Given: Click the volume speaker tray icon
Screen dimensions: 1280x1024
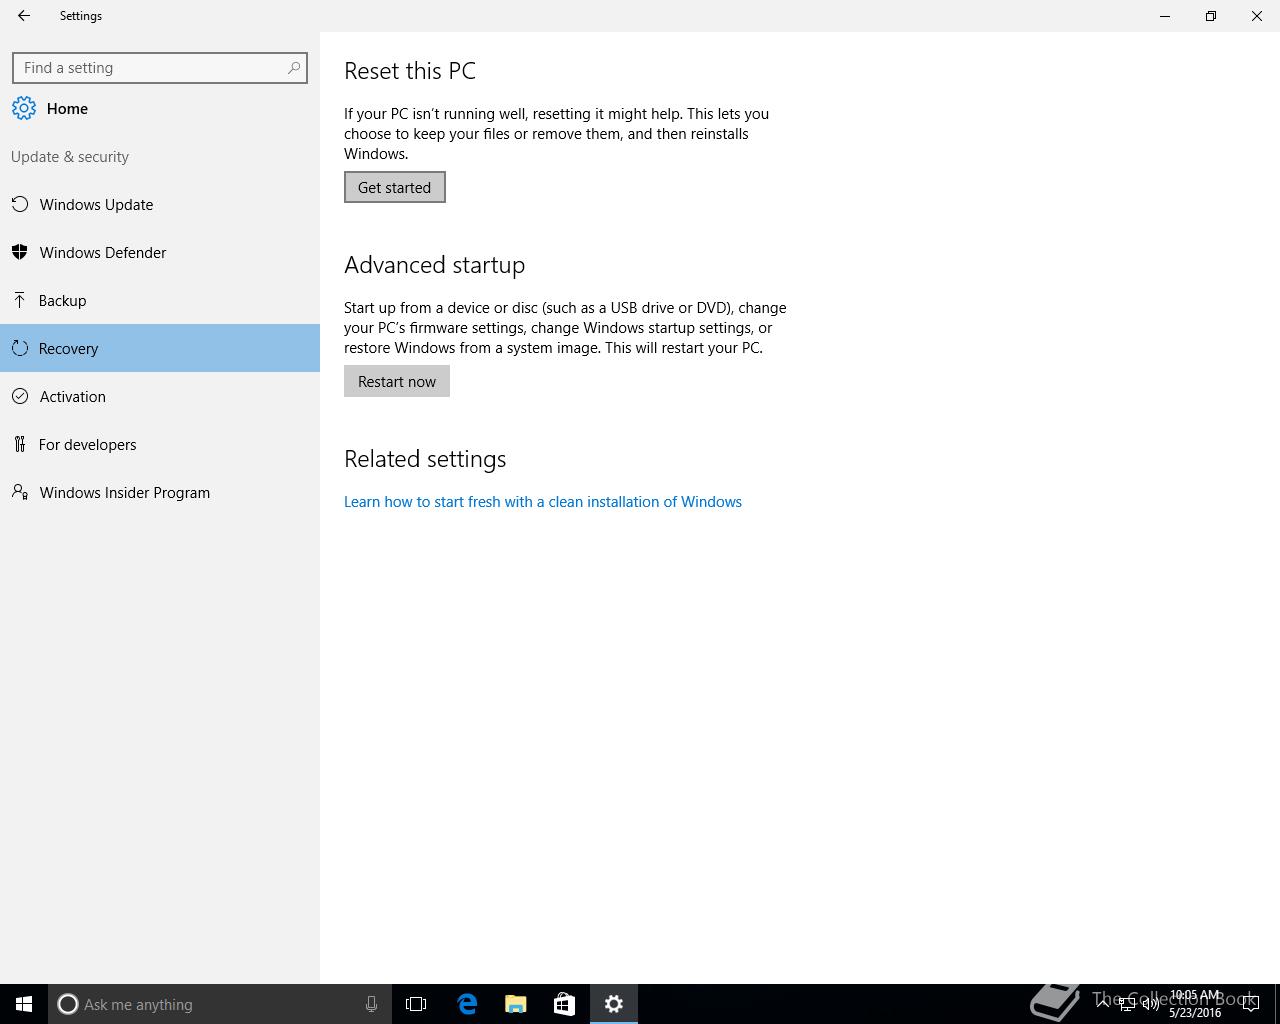Looking at the screenshot, I should tap(1150, 1004).
